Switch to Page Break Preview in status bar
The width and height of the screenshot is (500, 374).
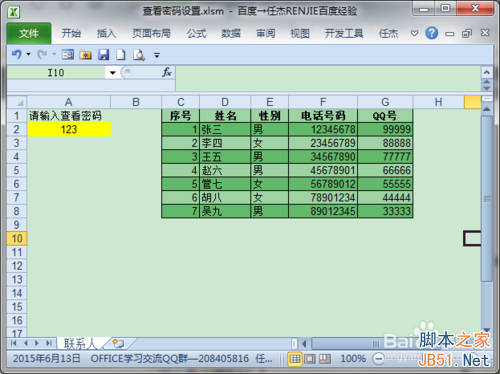click(325, 359)
